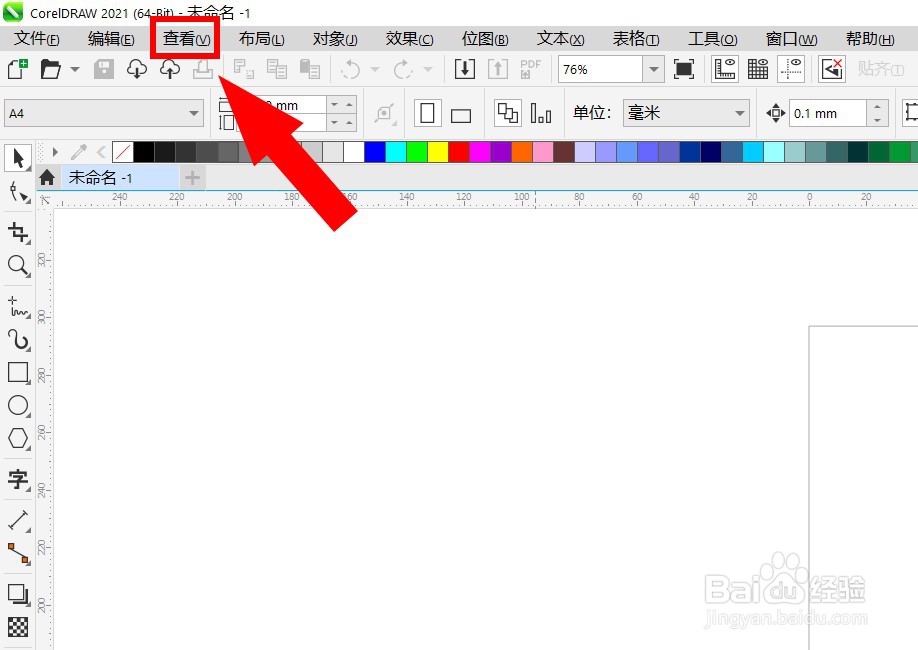
Task: Open the 帮助(H) menu
Action: [870, 39]
